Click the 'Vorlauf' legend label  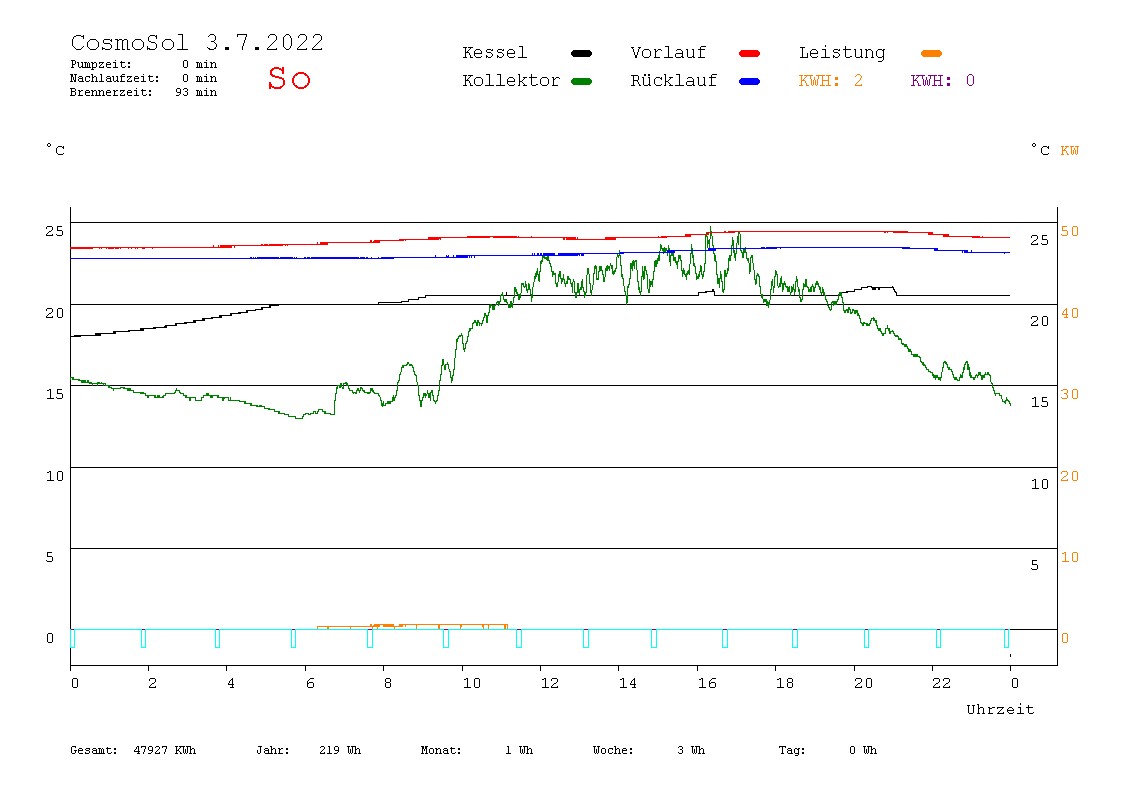(668, 53)
